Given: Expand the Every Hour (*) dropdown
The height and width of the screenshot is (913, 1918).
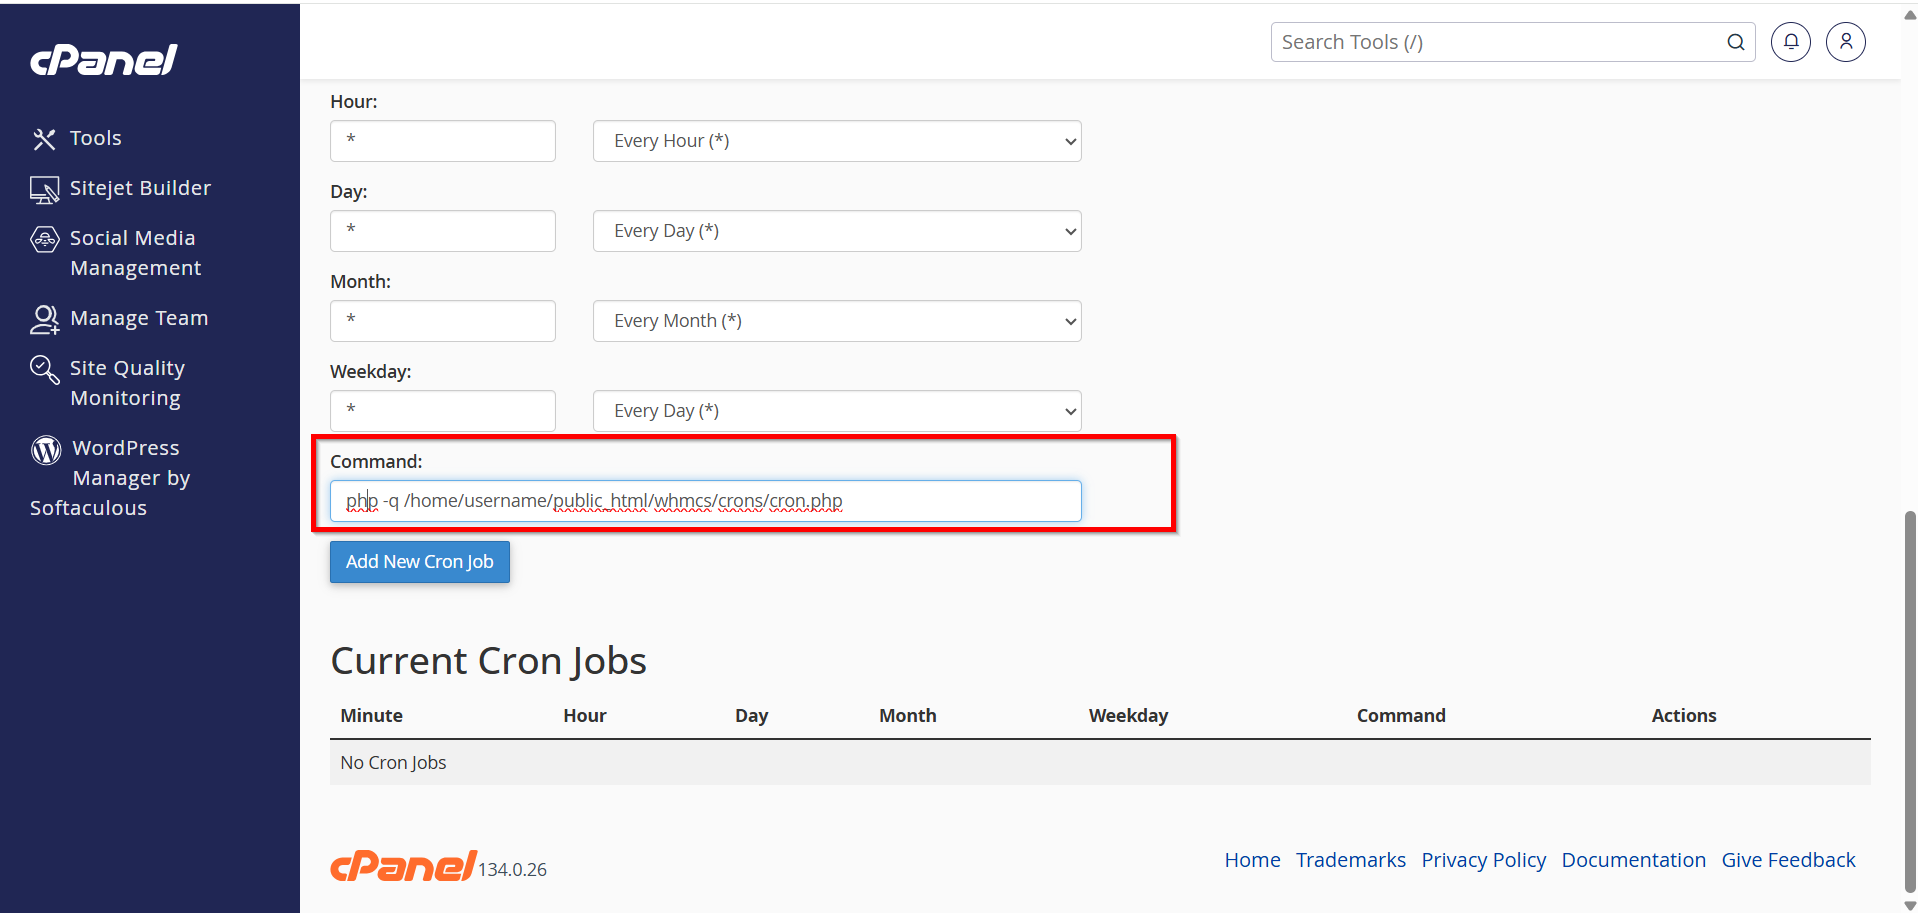Looking at the screenshot, I should tap(837, 141).
